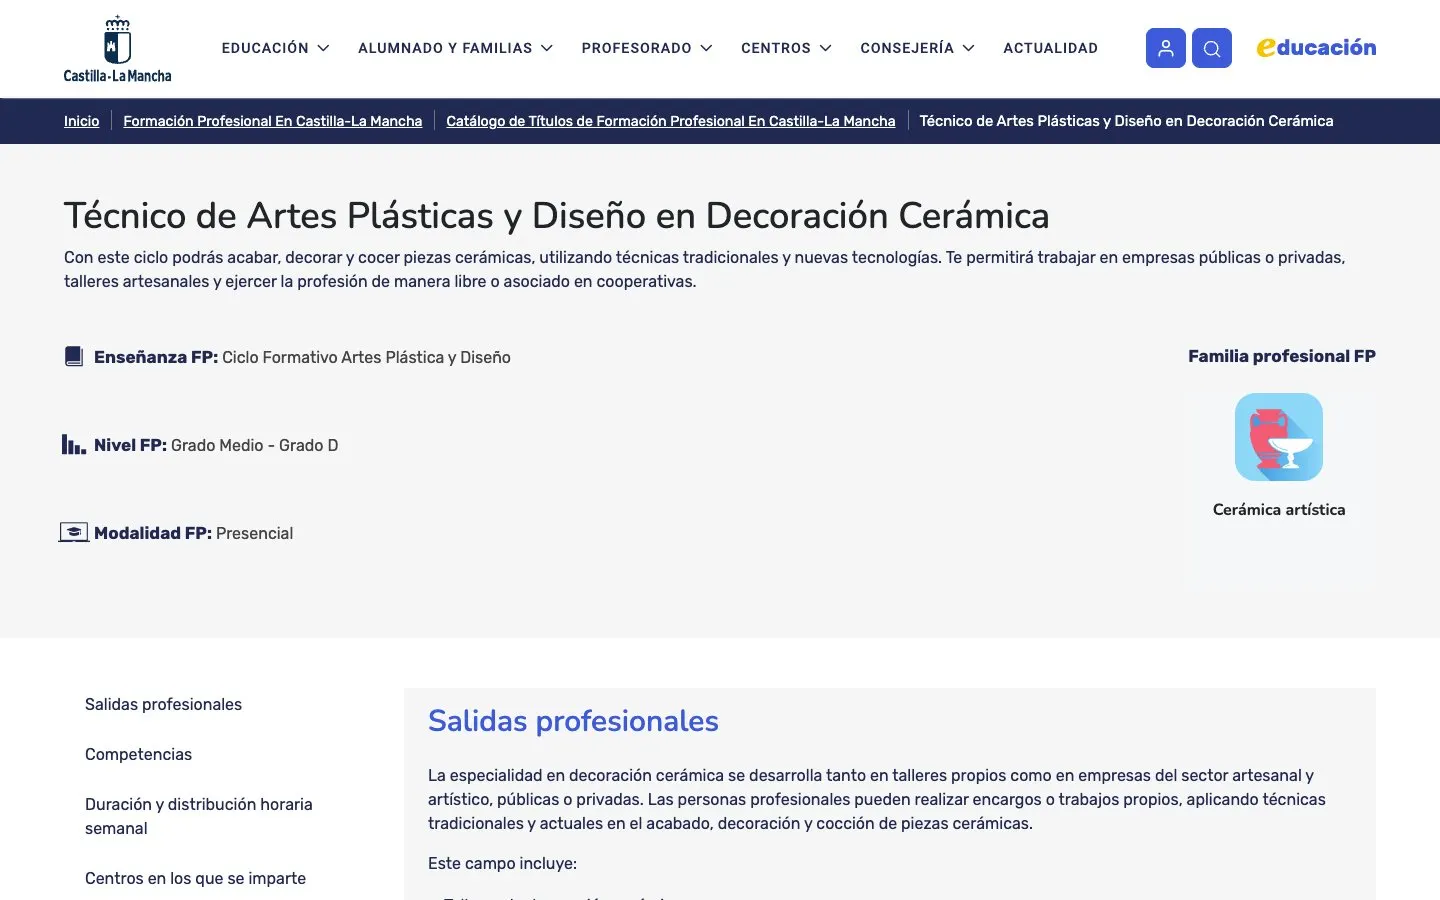Click the text Ciclo Formativo Artes Plástica y Diseño
This screenshot has height=900, width=1440.
click(x=366, y=357)
